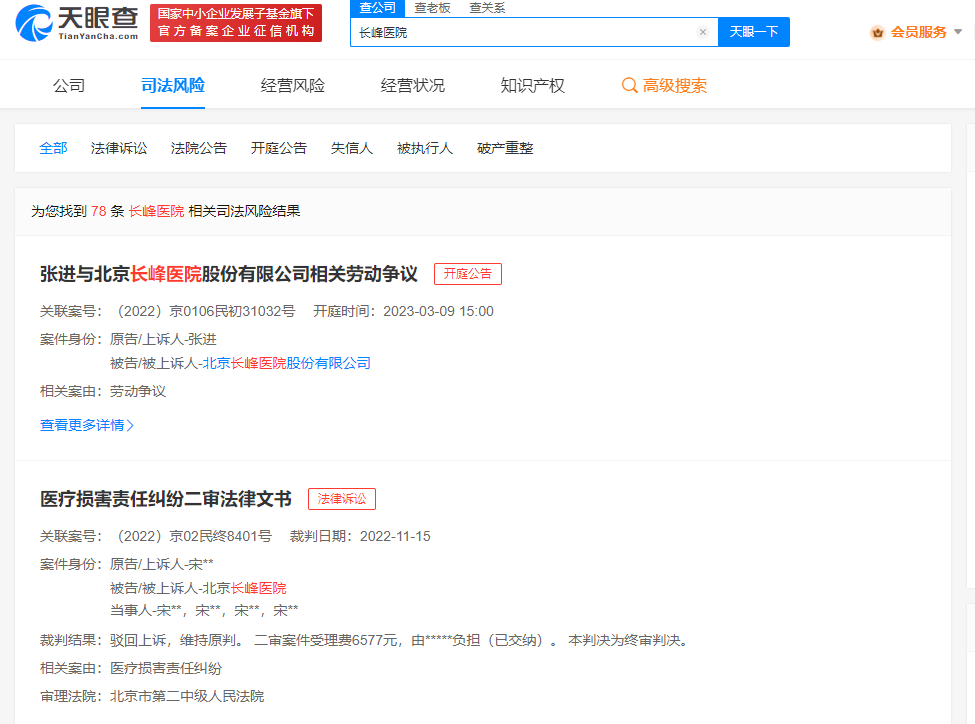
Task: Filter results by 失信人
Action: point(351,147)
